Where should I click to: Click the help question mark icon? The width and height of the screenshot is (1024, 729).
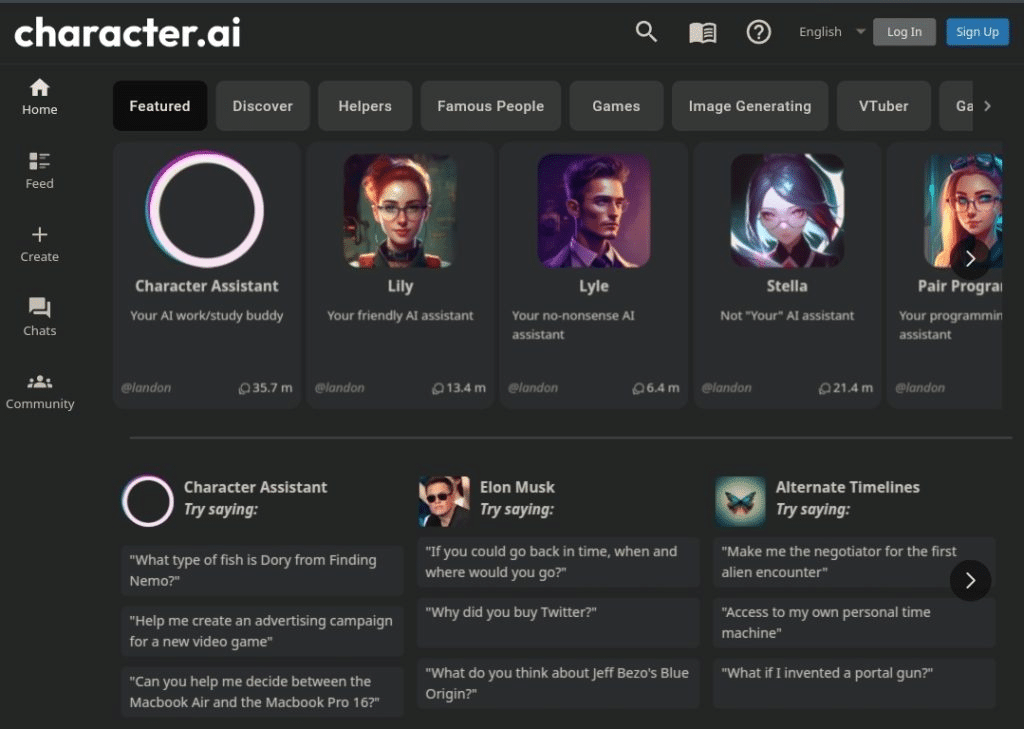759,32
